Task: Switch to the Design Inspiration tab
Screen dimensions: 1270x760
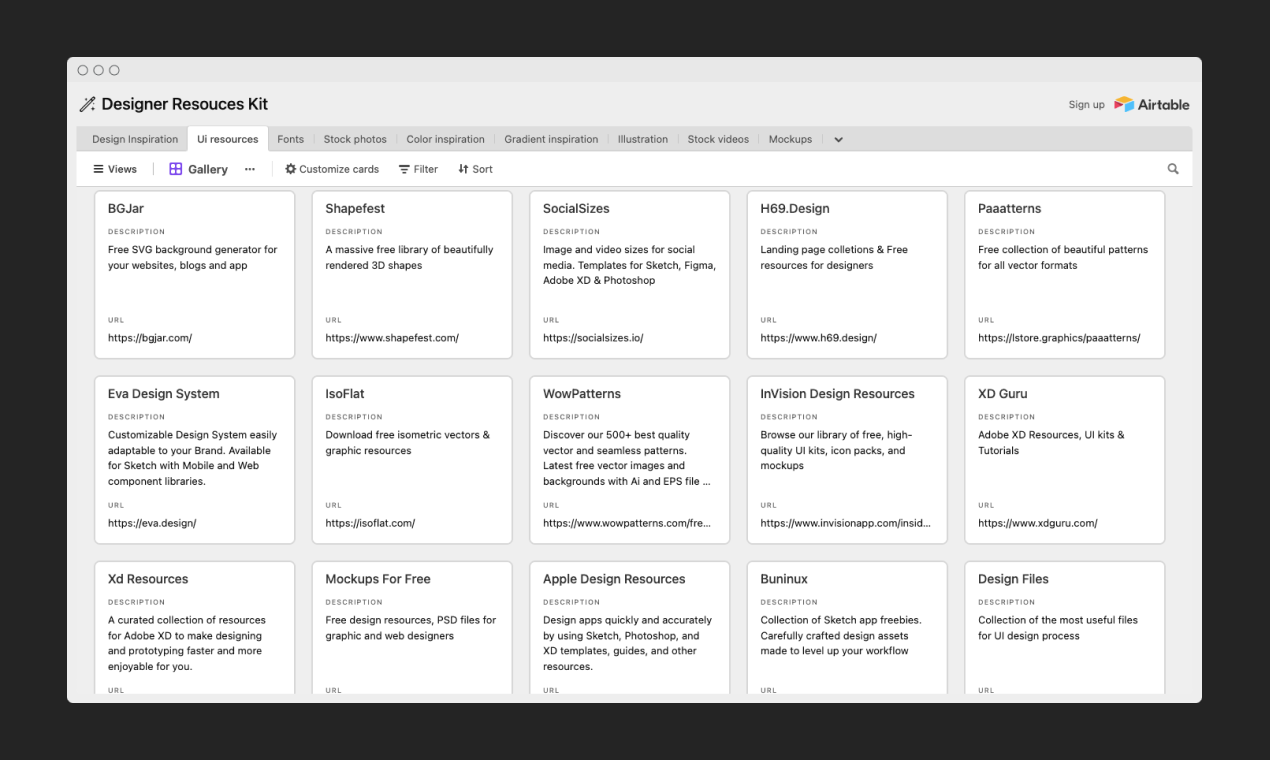Action: 135,139
